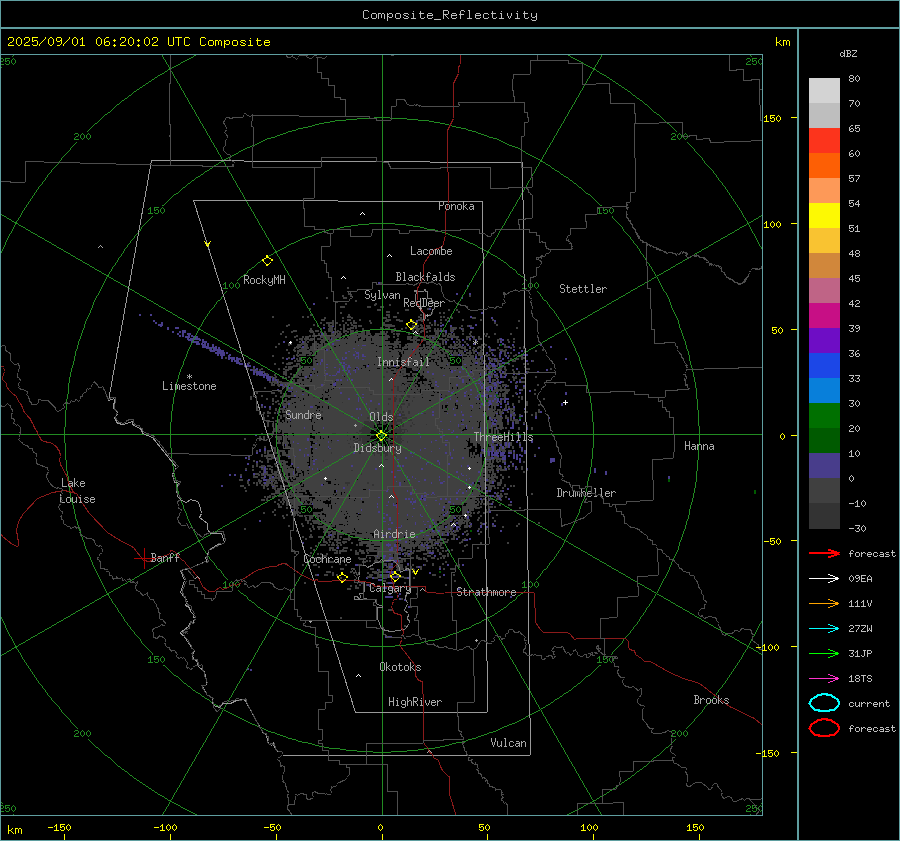Click the Okotoks town label
The height and width of the screenshot is (841, 900).
tap(400, 667)
